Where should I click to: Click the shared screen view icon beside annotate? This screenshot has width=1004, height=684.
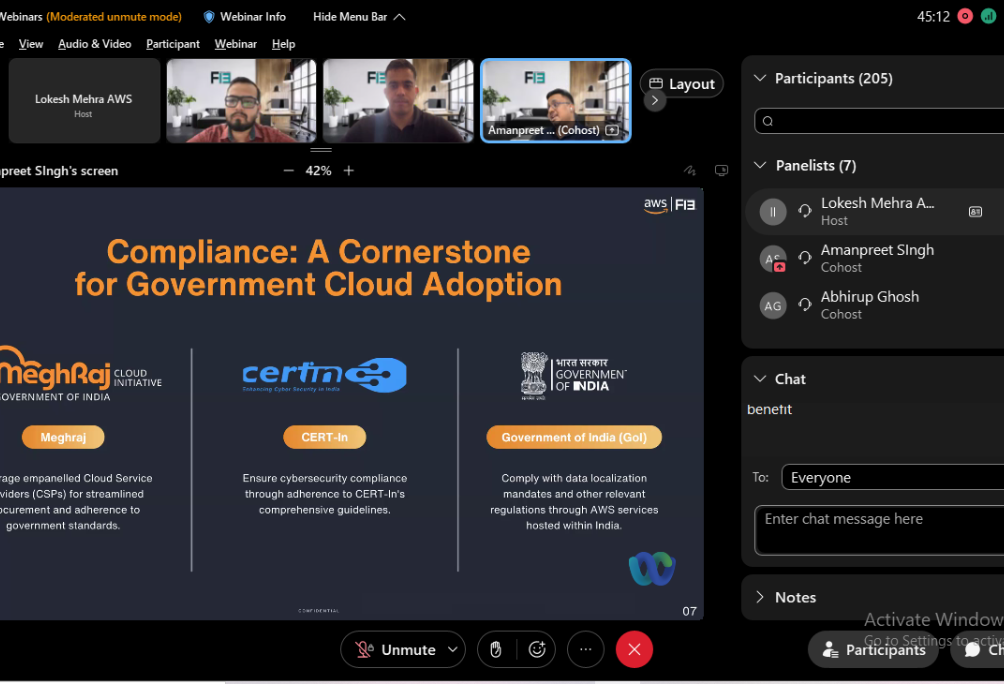[x=722, y=171]
